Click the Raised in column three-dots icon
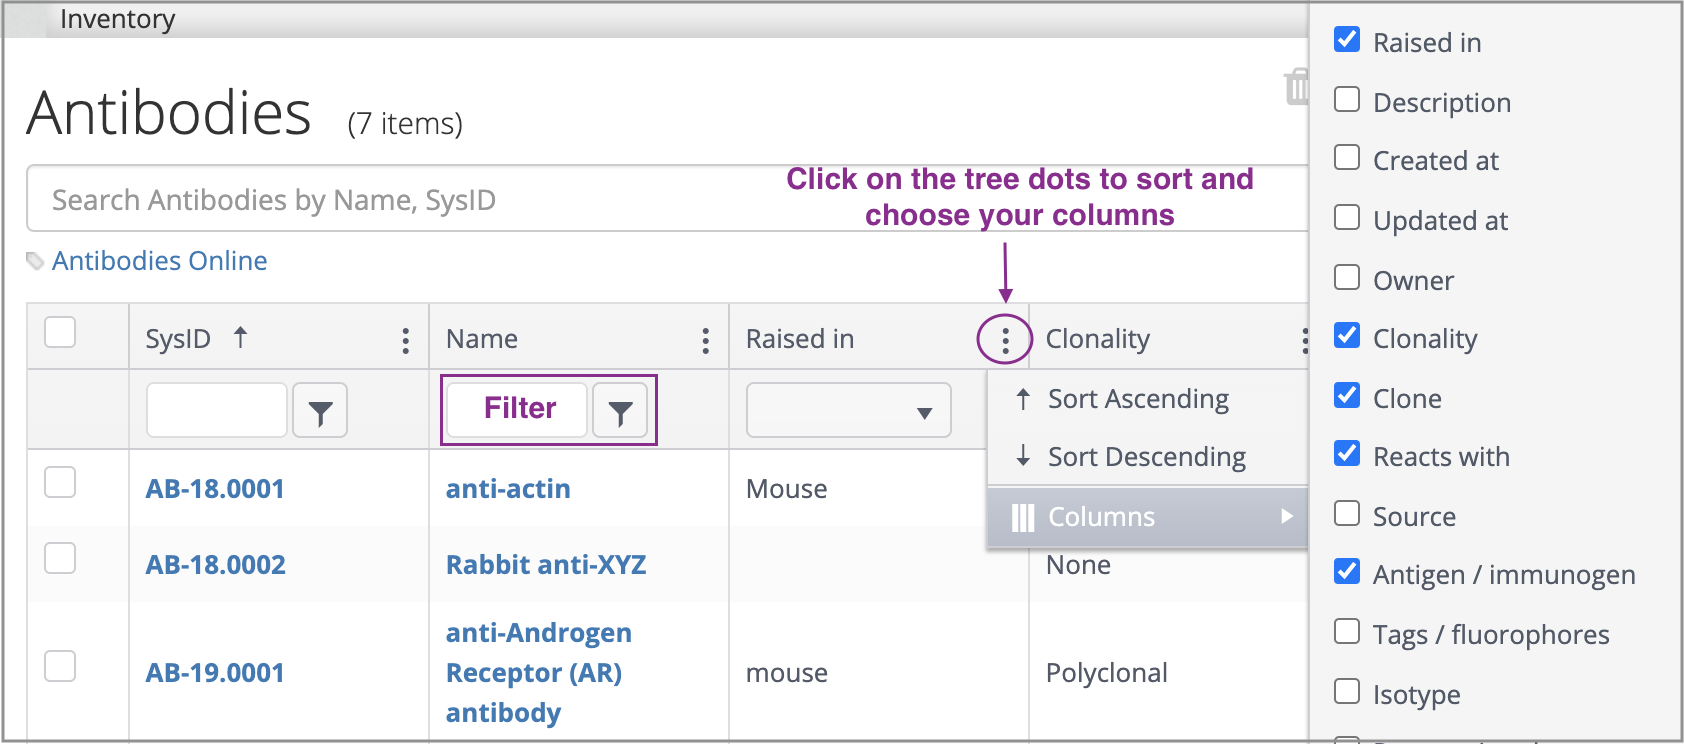This screenshot has height=744, width=1684. pyautogui.click(x=1005, y=340)
